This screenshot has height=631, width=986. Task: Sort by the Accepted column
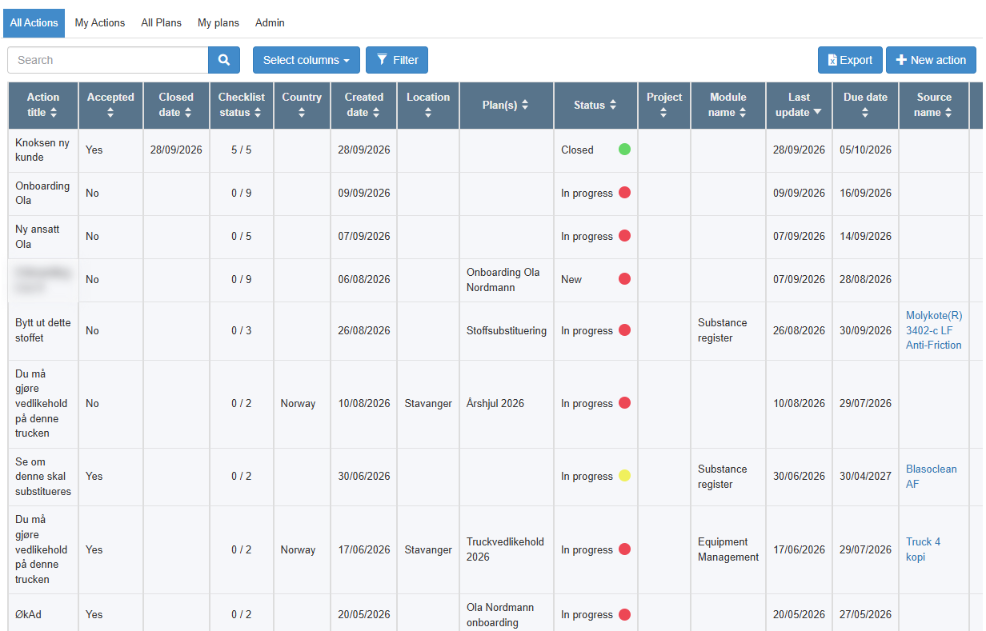[111, 105]
